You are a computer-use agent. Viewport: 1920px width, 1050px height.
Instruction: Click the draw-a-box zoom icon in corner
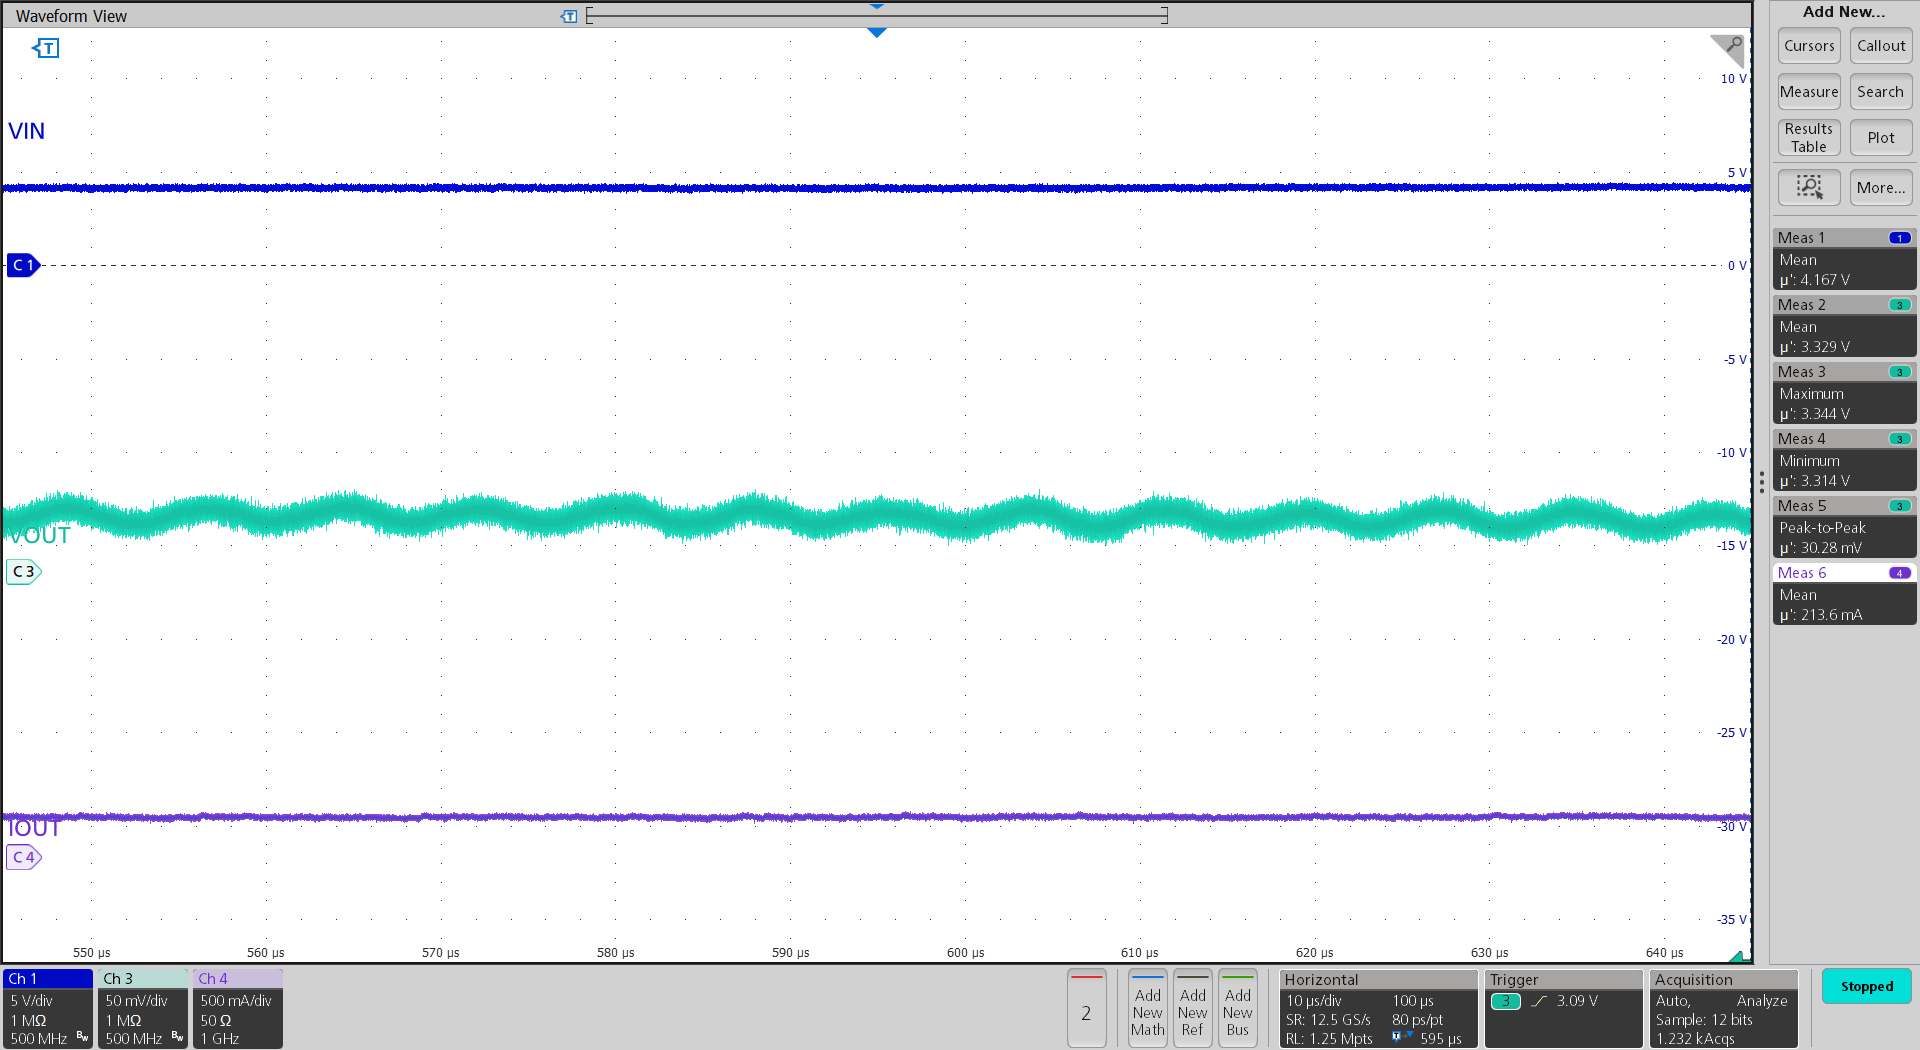click(1728, 50)
